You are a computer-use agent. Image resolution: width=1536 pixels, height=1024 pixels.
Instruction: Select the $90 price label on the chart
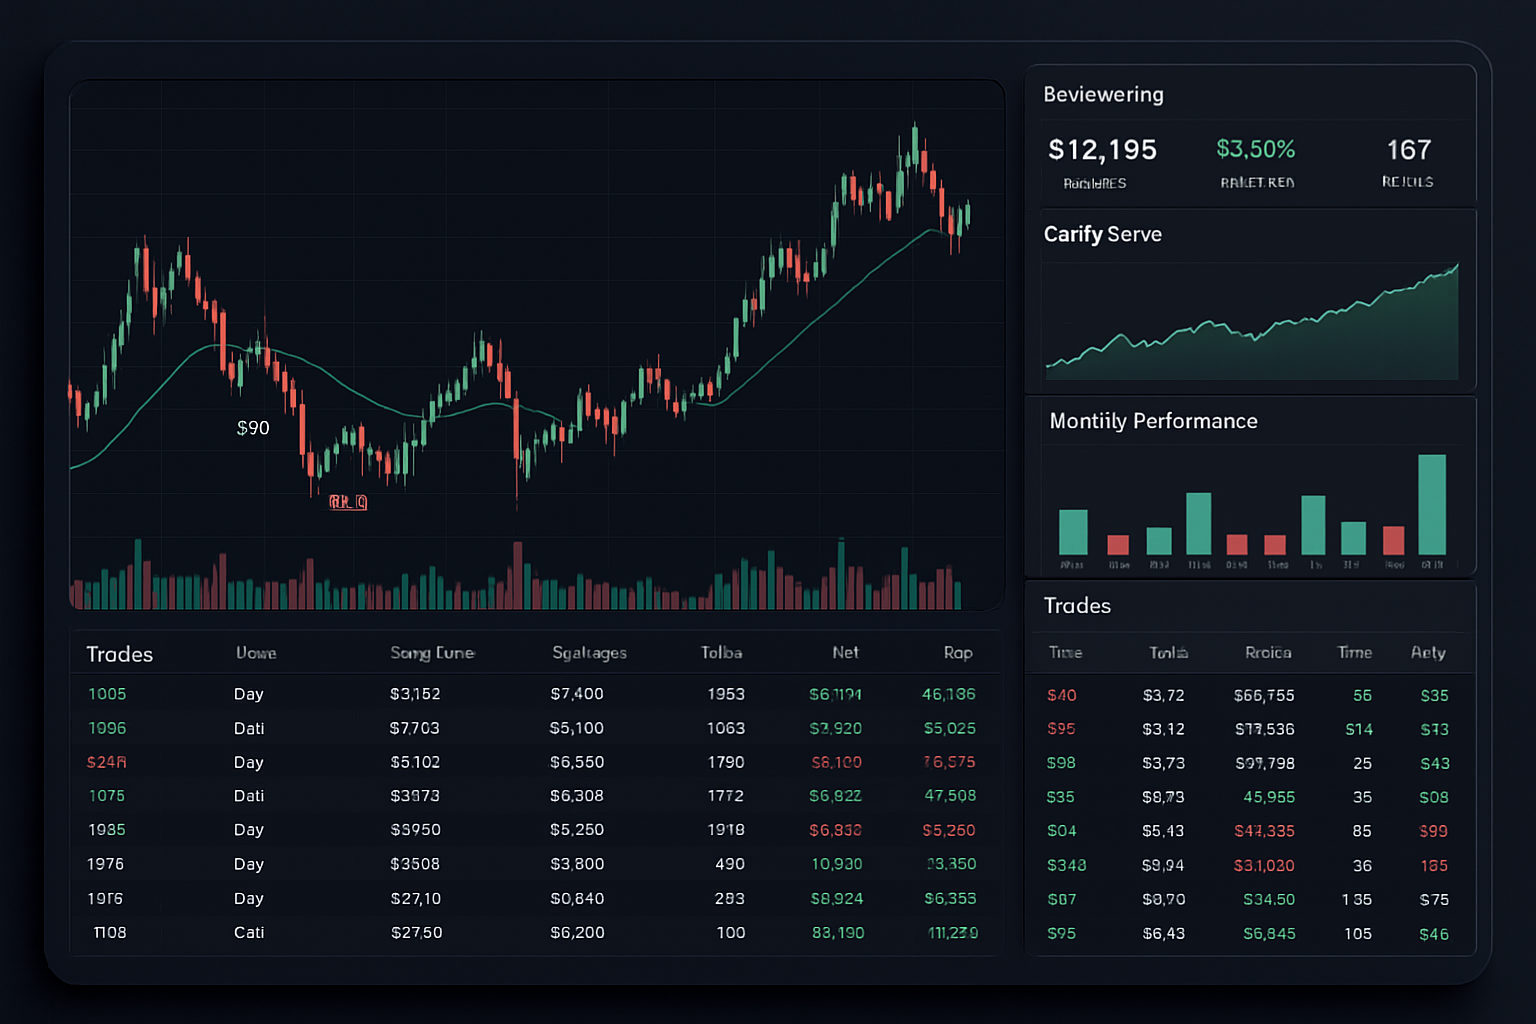[x=253, y=427]
